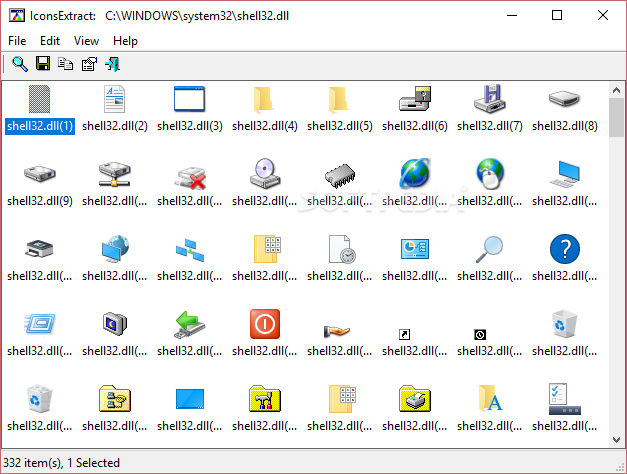The width and height of the screenshot is (627, 474).
Task: Select the floppy drive icon shell32.dll(6)
Action: 415,98
